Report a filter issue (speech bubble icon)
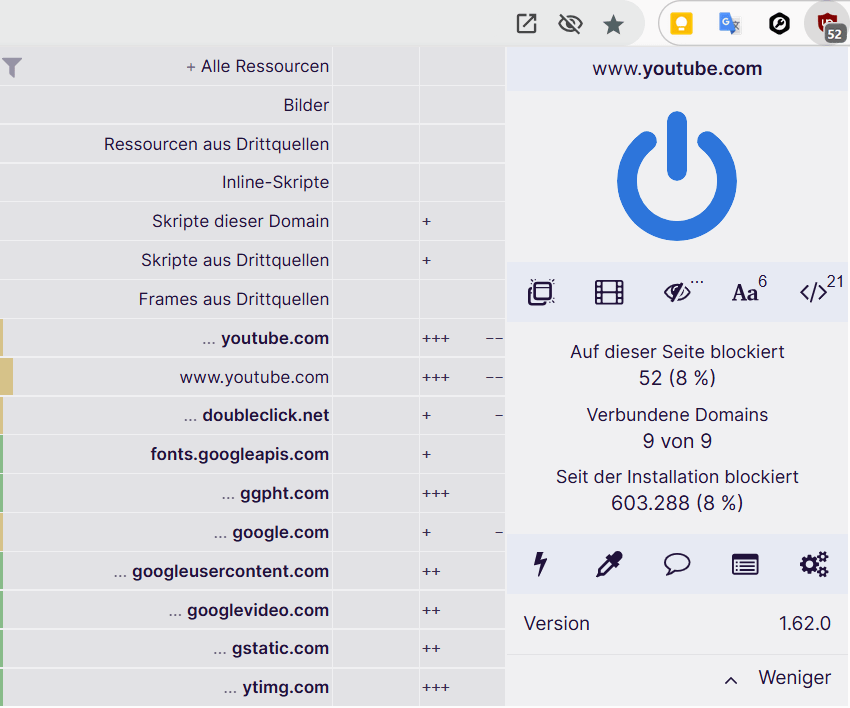850x708 pixels. click(x=677, y=565)
